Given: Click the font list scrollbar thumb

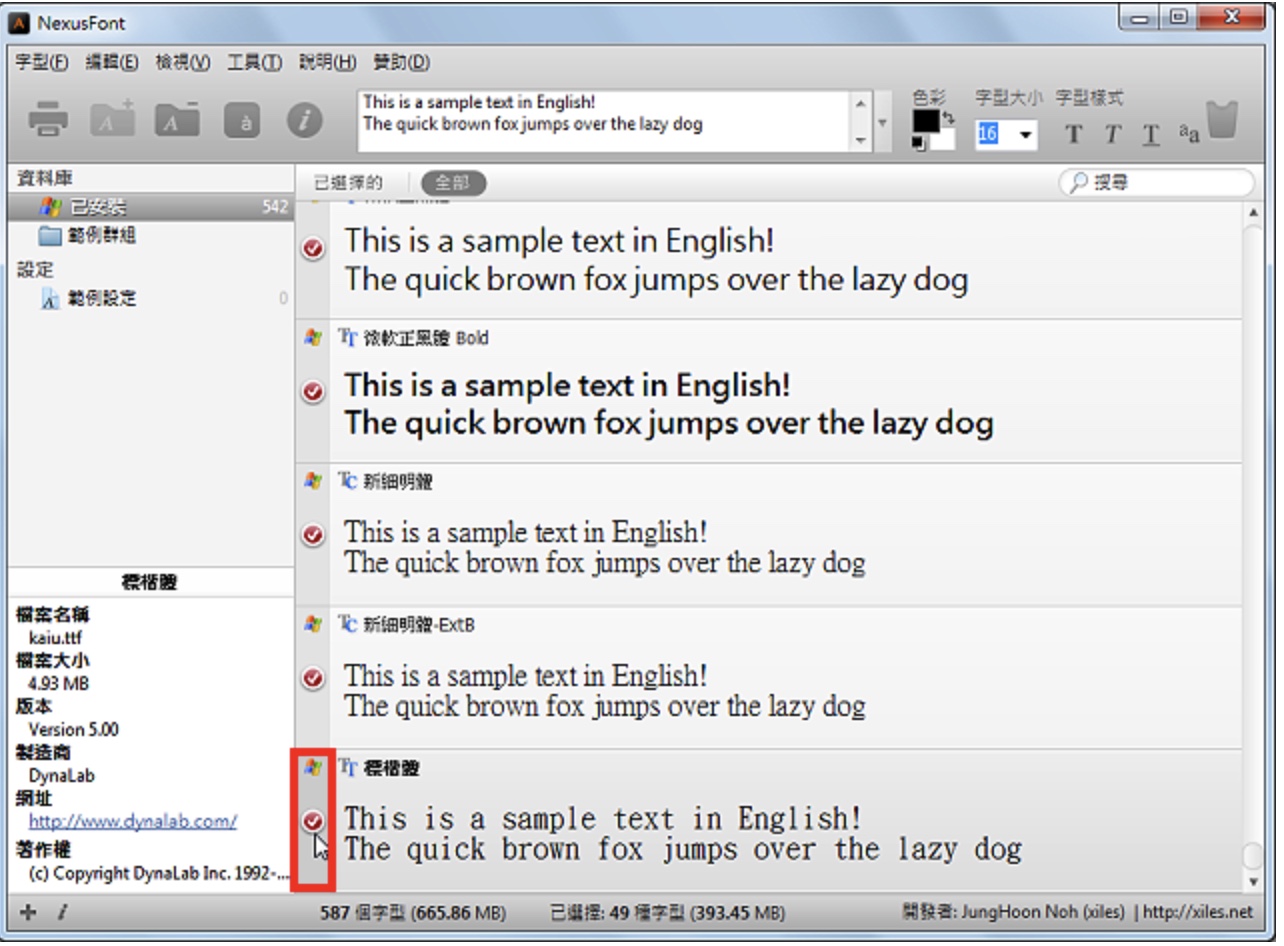Looking at the screenshot, I should click(1252, 857).
